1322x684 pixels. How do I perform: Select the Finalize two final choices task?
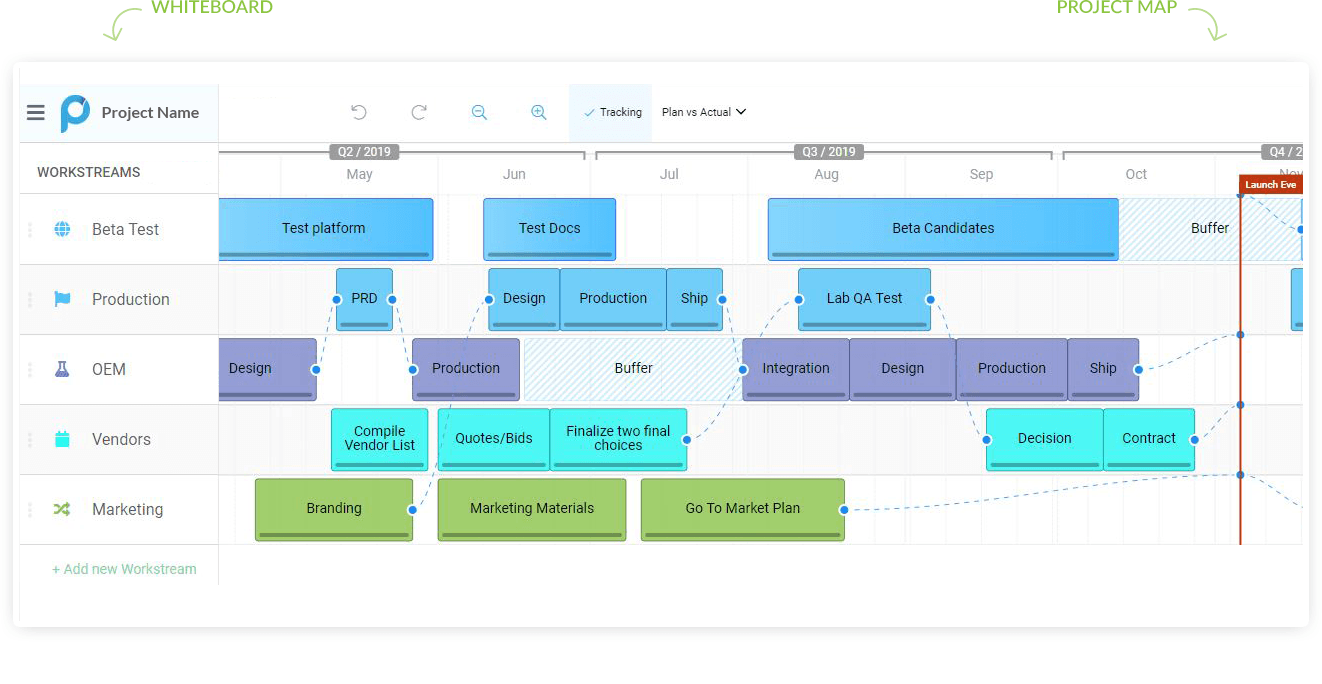[x=618, y=439]
